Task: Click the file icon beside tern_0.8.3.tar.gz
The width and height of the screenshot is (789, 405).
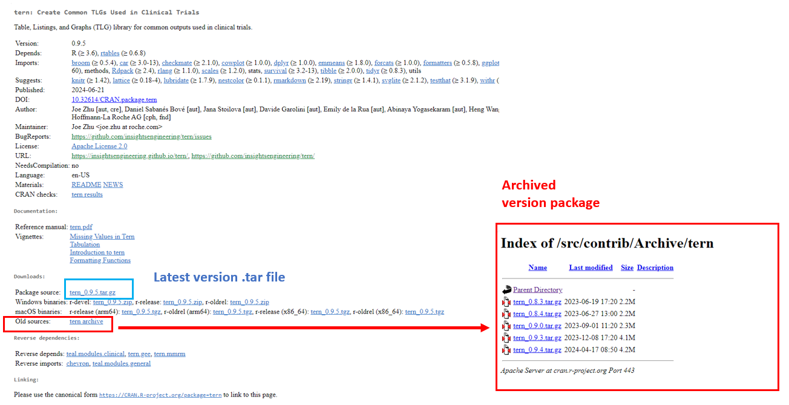Action: click(506, 302)
